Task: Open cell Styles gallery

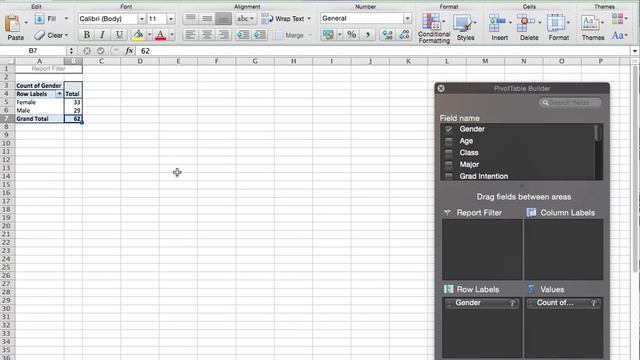Action: tap(465, 28)
